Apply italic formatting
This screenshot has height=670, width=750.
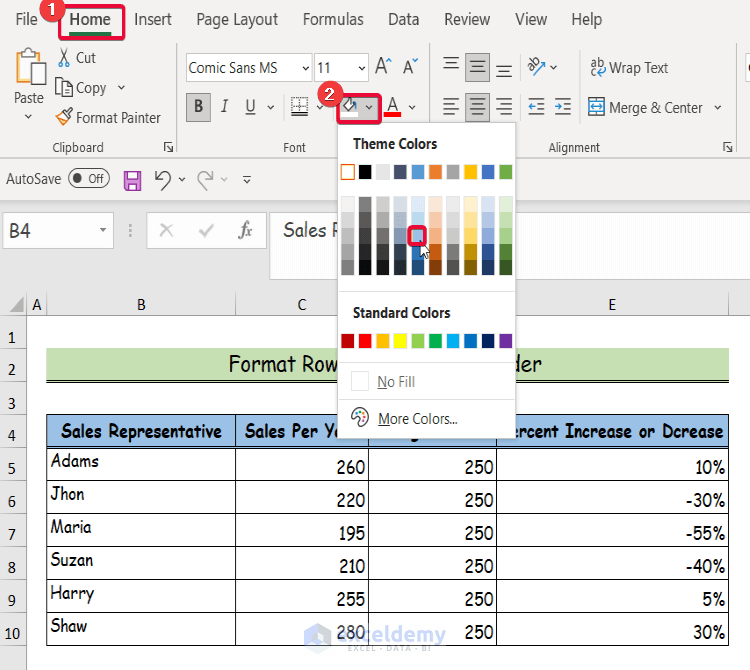click(224, 106)
